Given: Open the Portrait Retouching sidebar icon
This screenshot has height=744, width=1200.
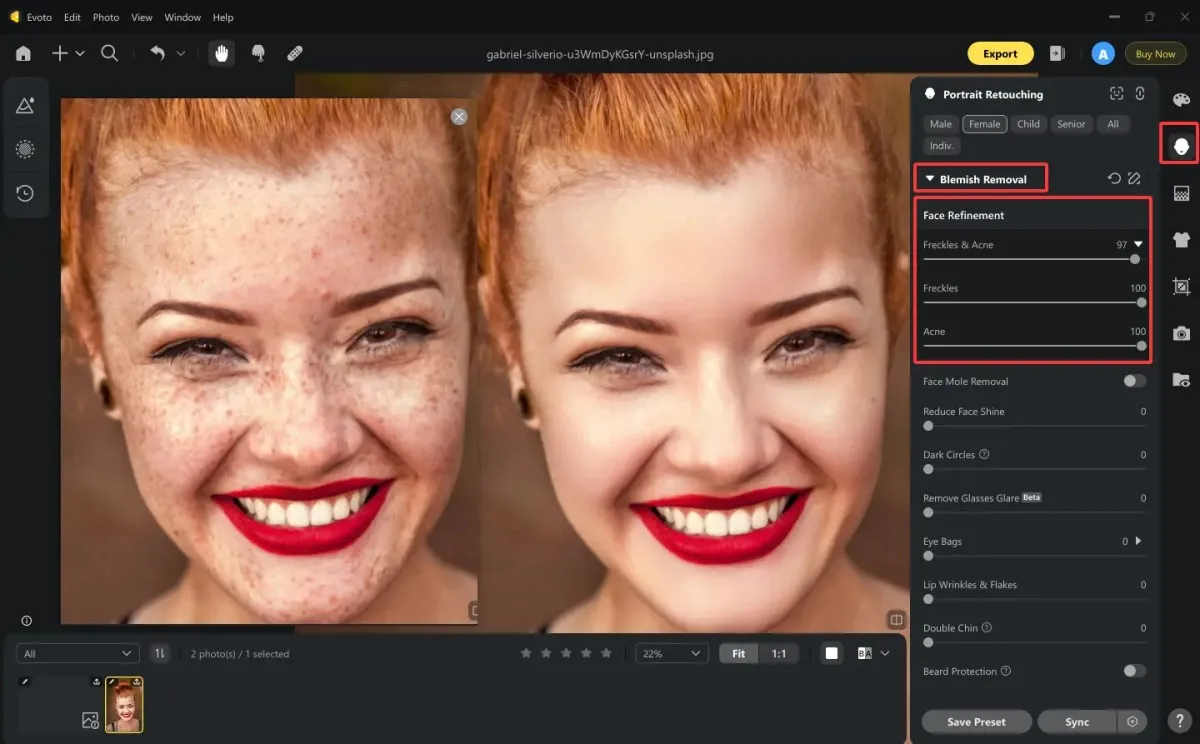Looking at the screenshot, I should click(1181, 146).
